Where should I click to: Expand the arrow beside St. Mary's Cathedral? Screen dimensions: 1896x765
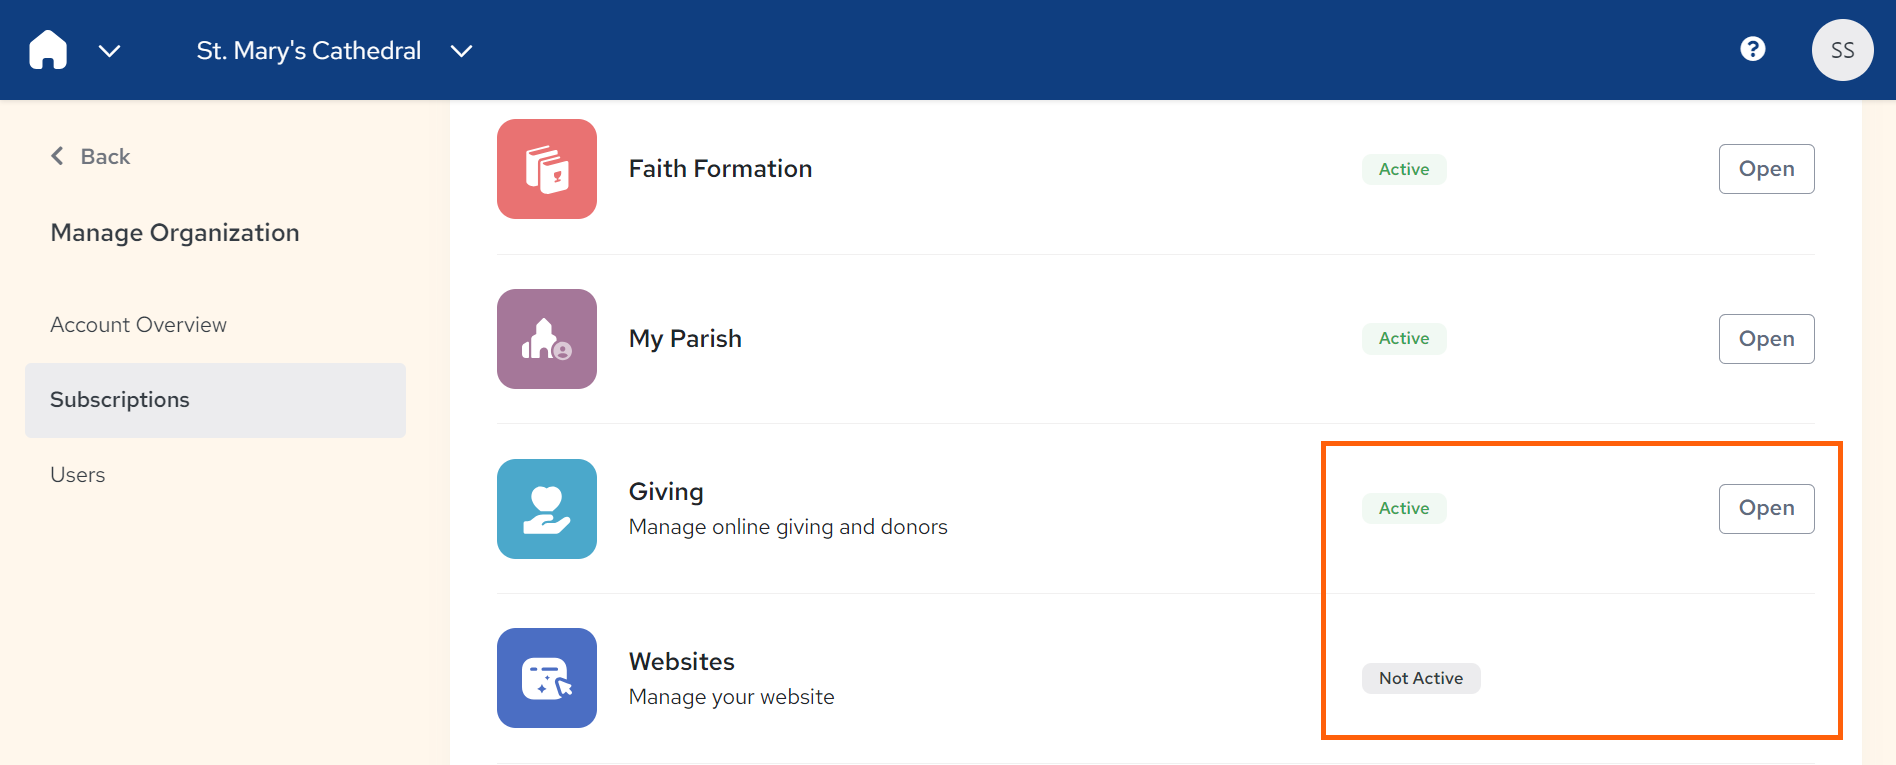tap(461, 51)
